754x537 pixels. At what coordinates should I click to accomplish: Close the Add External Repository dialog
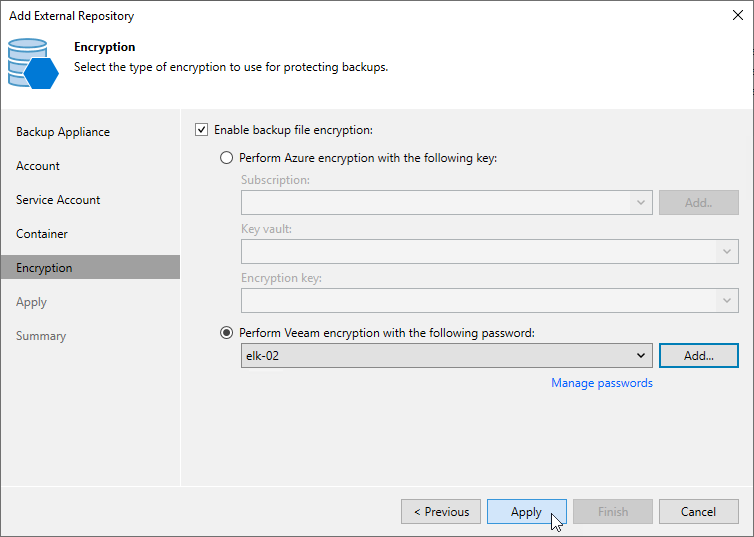[738, 15]
